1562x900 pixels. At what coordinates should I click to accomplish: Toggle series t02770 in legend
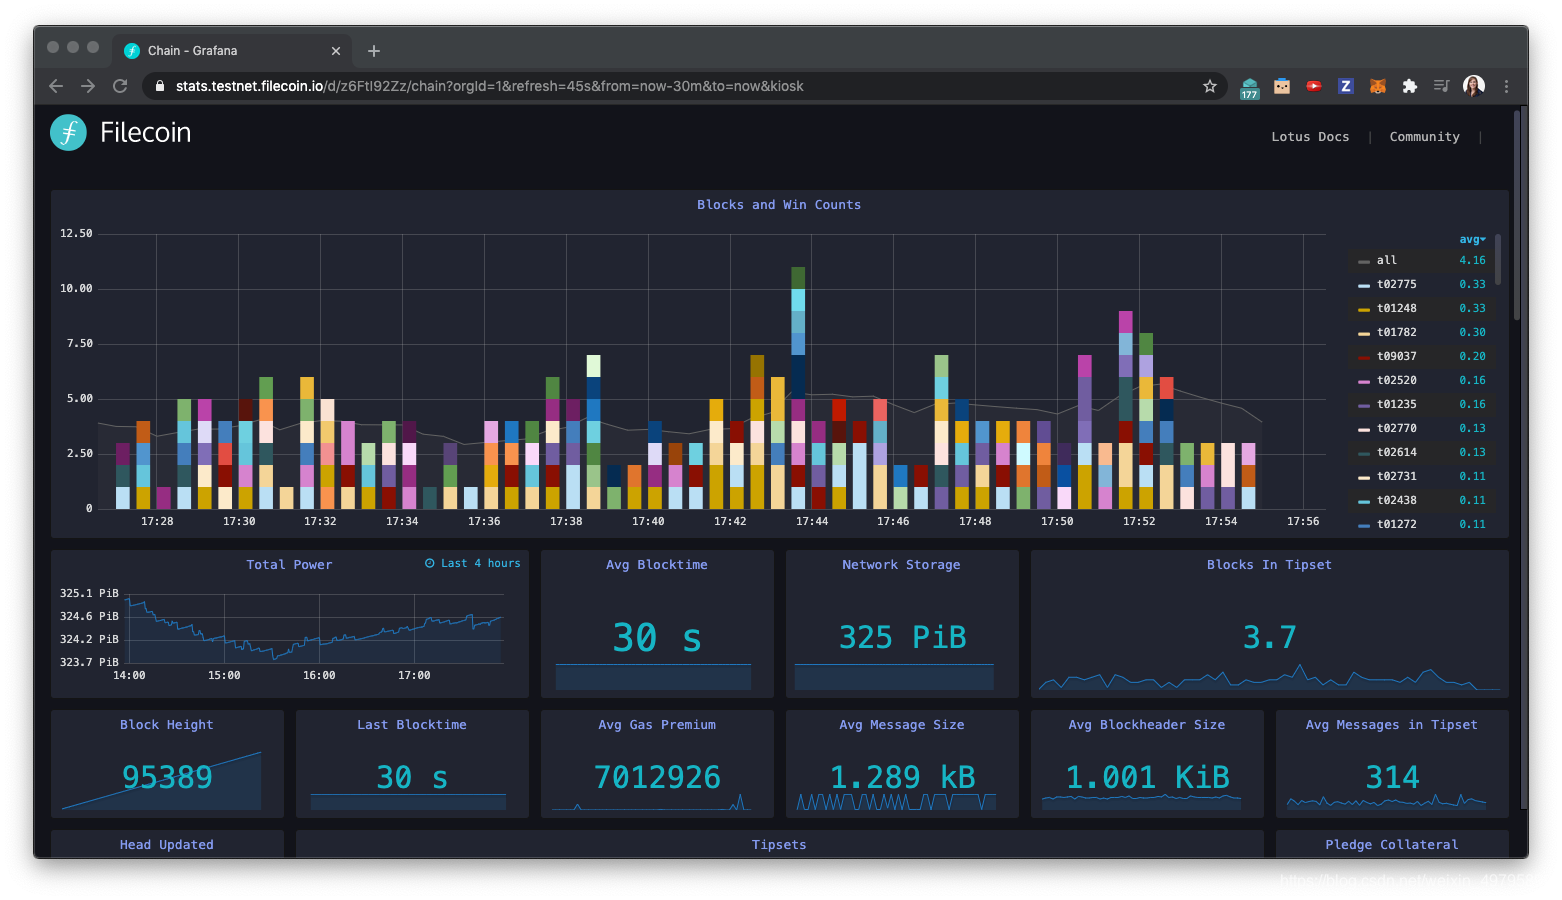point(1396,428)
